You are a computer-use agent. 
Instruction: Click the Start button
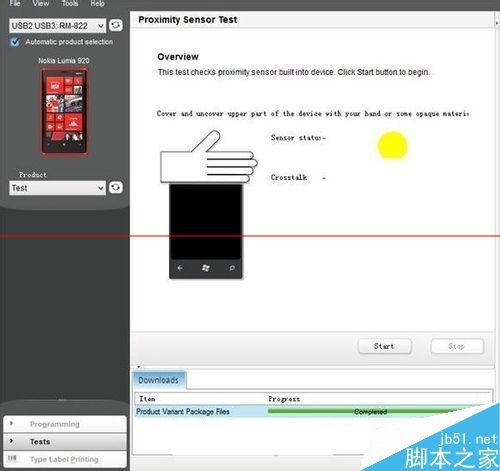pos(384,346)
